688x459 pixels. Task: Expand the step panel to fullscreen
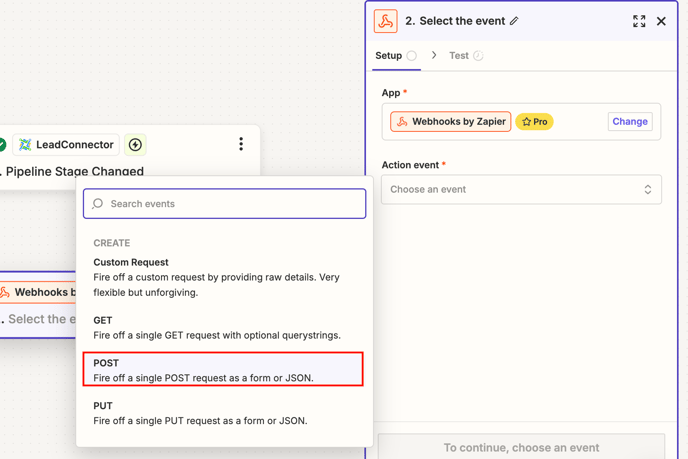(x=639, y=21)
